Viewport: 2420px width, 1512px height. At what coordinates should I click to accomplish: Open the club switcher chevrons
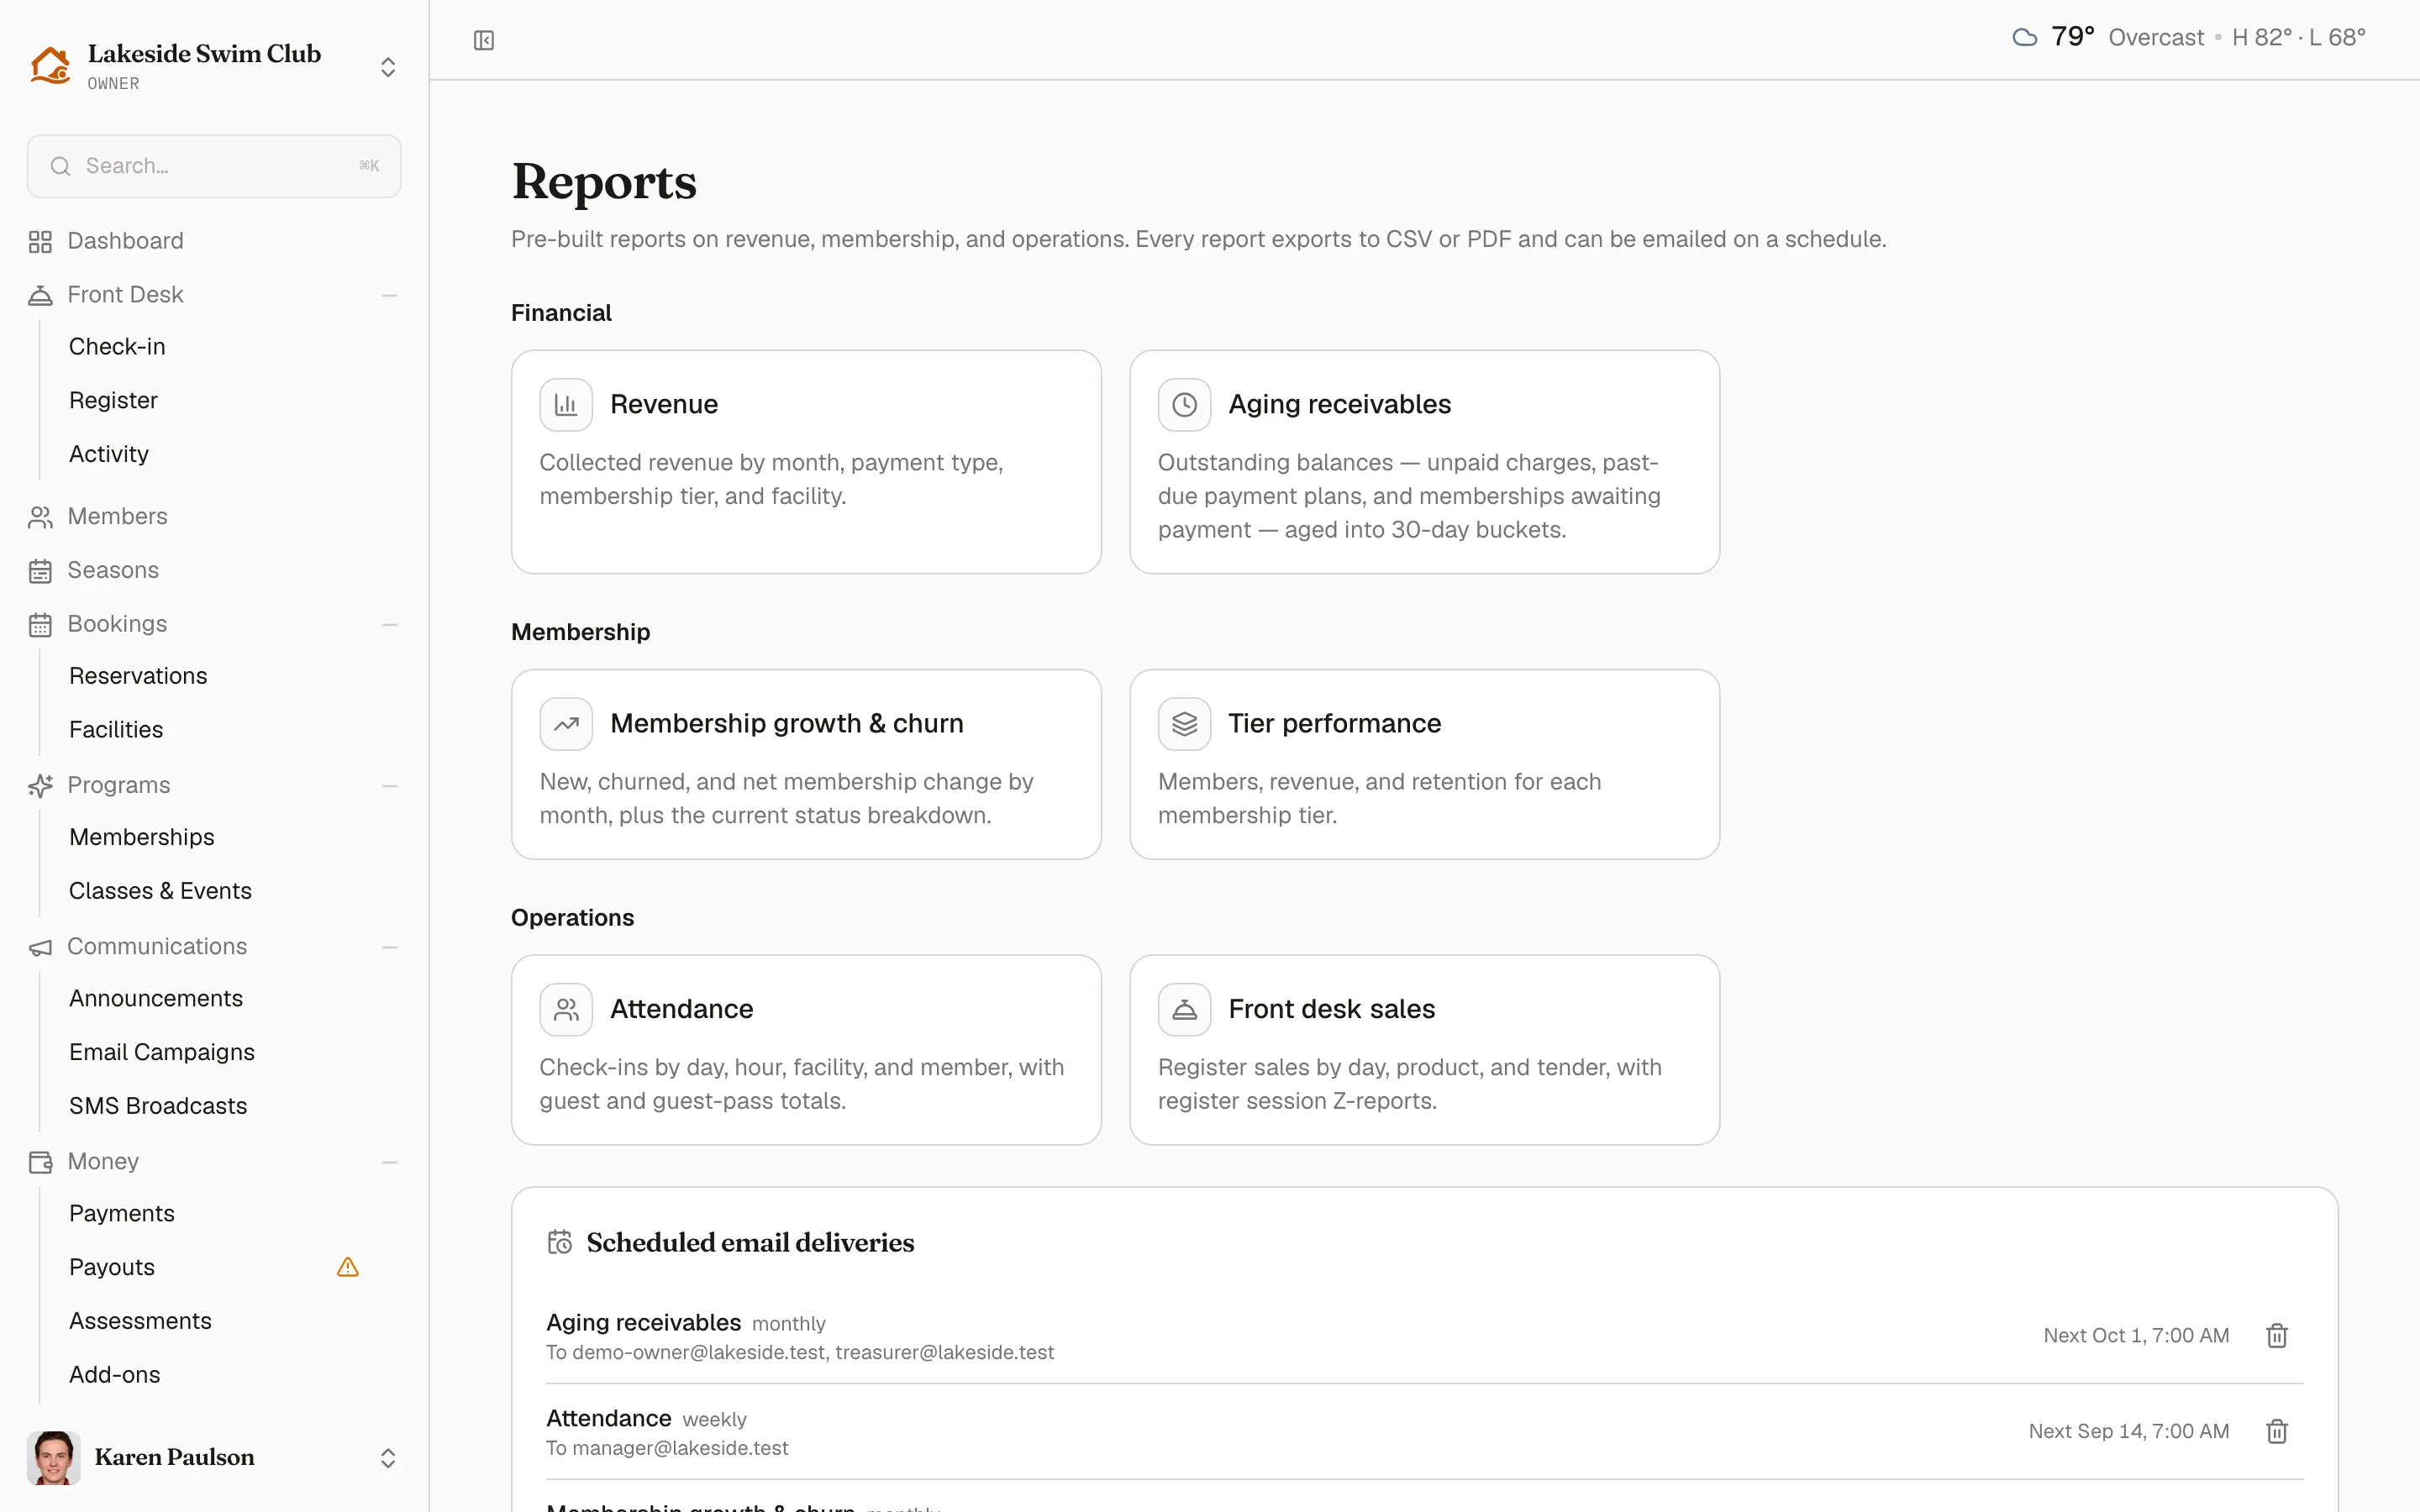pyautogui.click(x=388, y=67)
